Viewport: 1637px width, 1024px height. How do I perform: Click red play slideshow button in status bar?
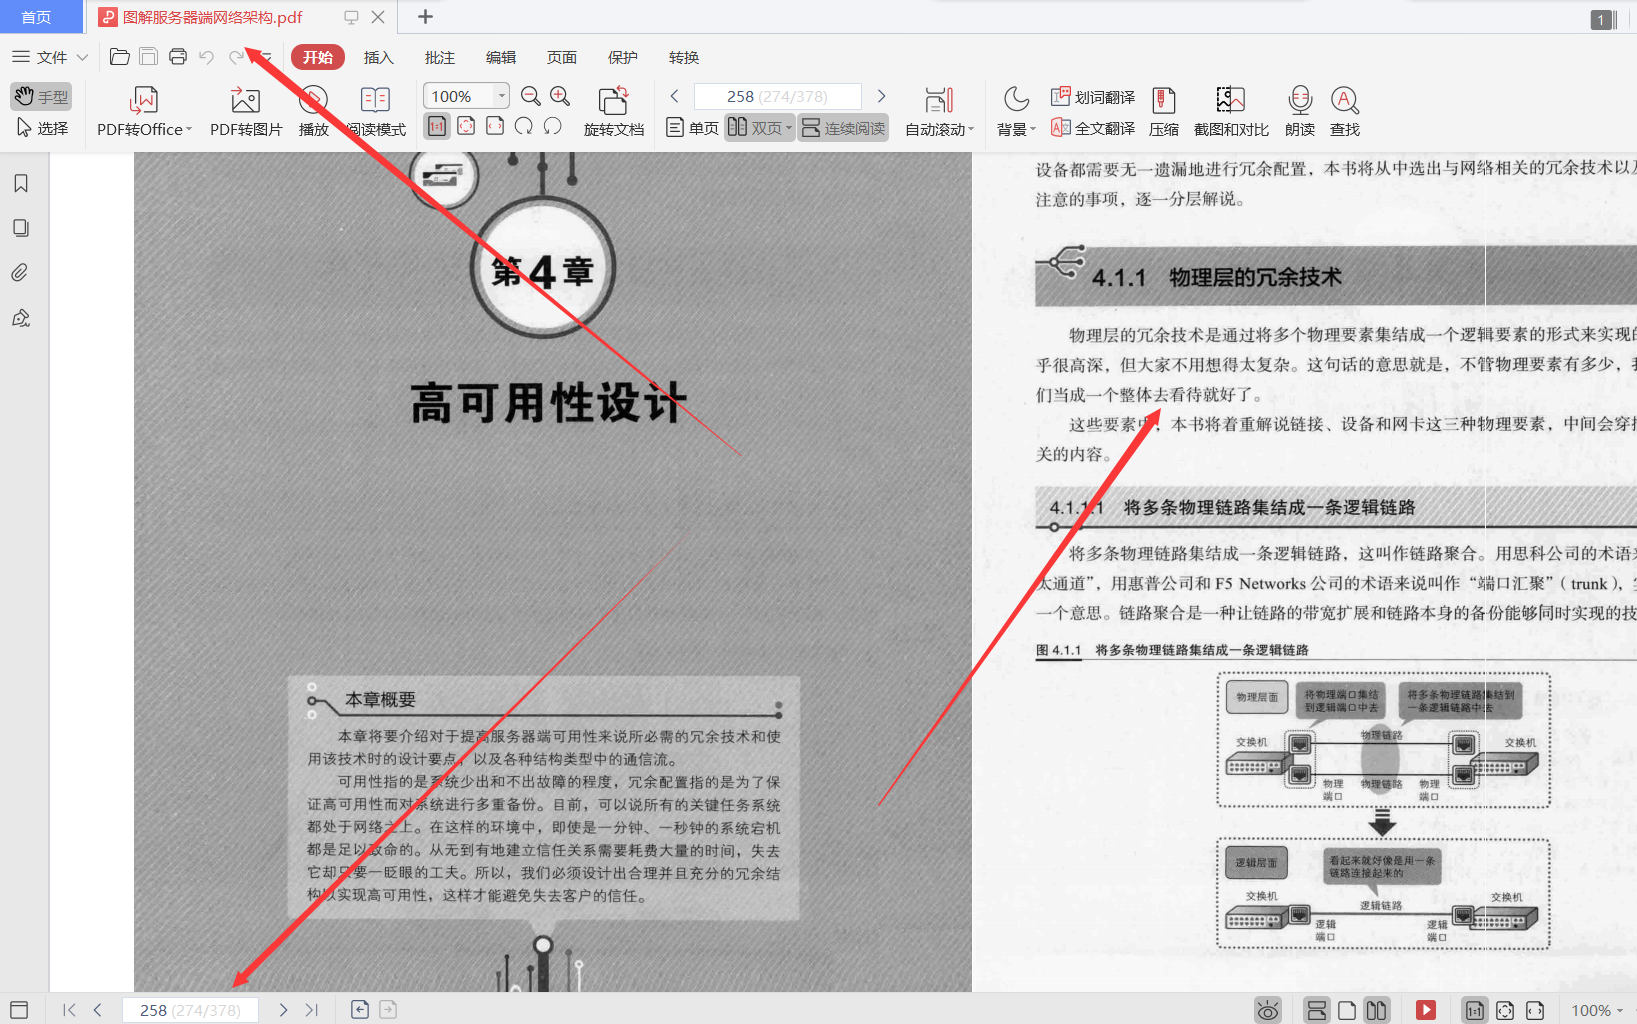tap(1426, 1010)
